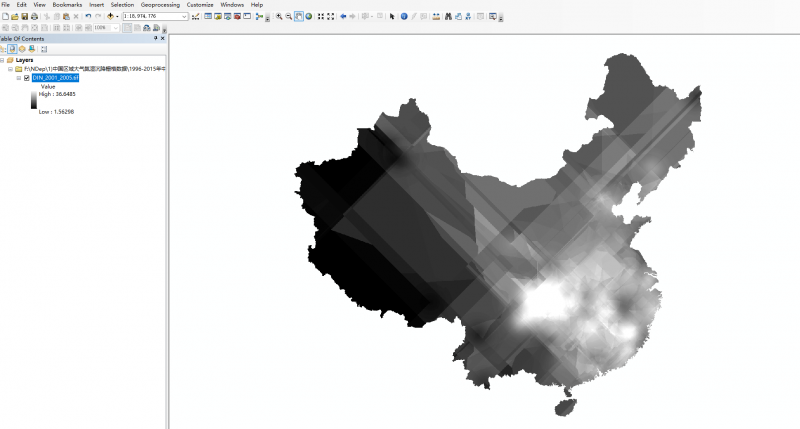
Task: Click the Save map document icon
Action: (24, 17)
